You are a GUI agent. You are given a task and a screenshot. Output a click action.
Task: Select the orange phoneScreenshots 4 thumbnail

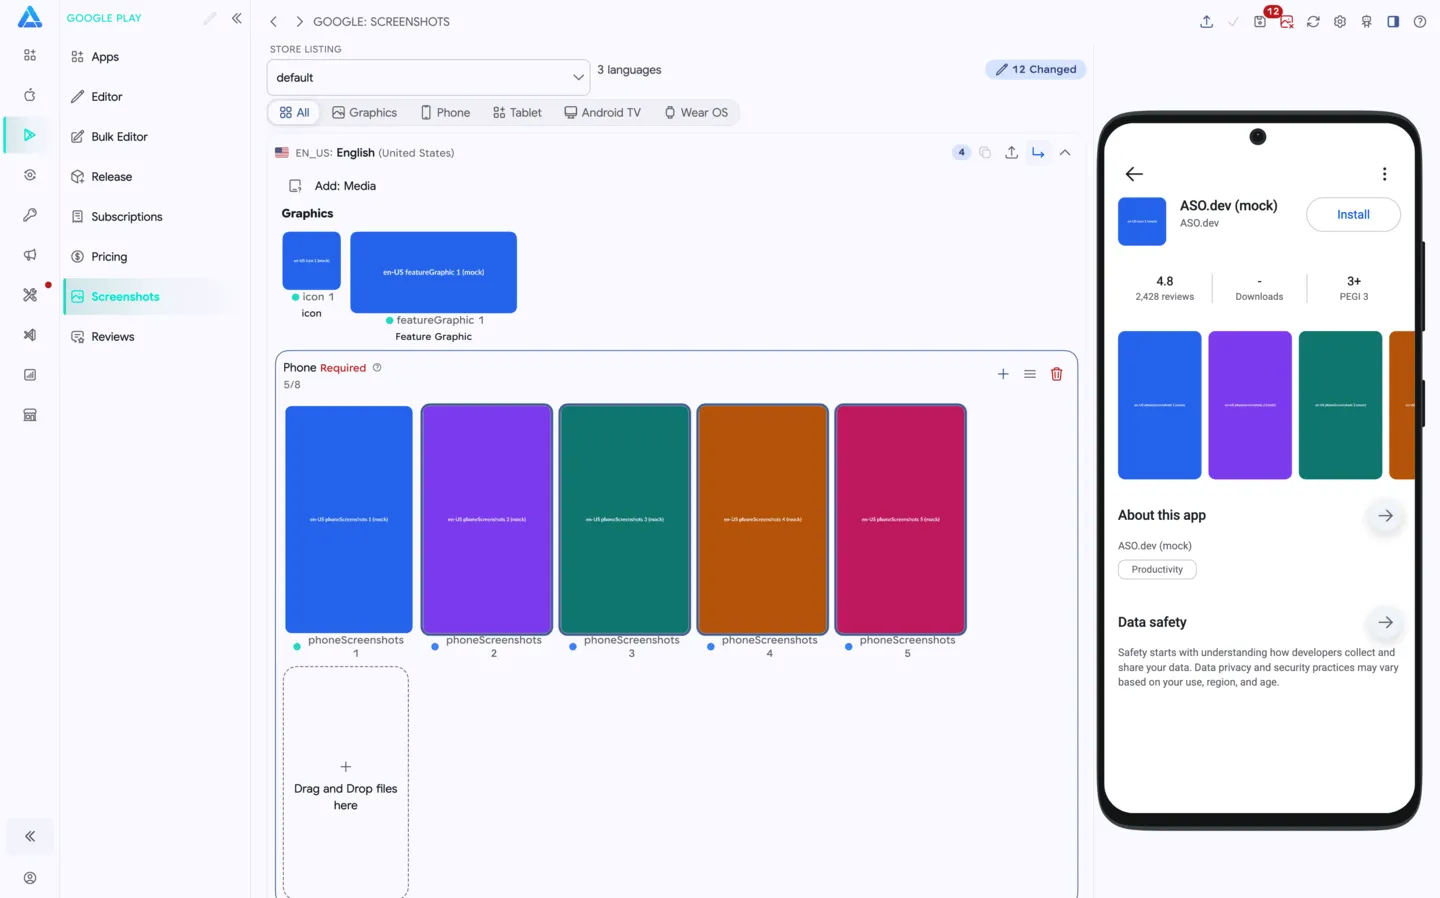[763, 519]
